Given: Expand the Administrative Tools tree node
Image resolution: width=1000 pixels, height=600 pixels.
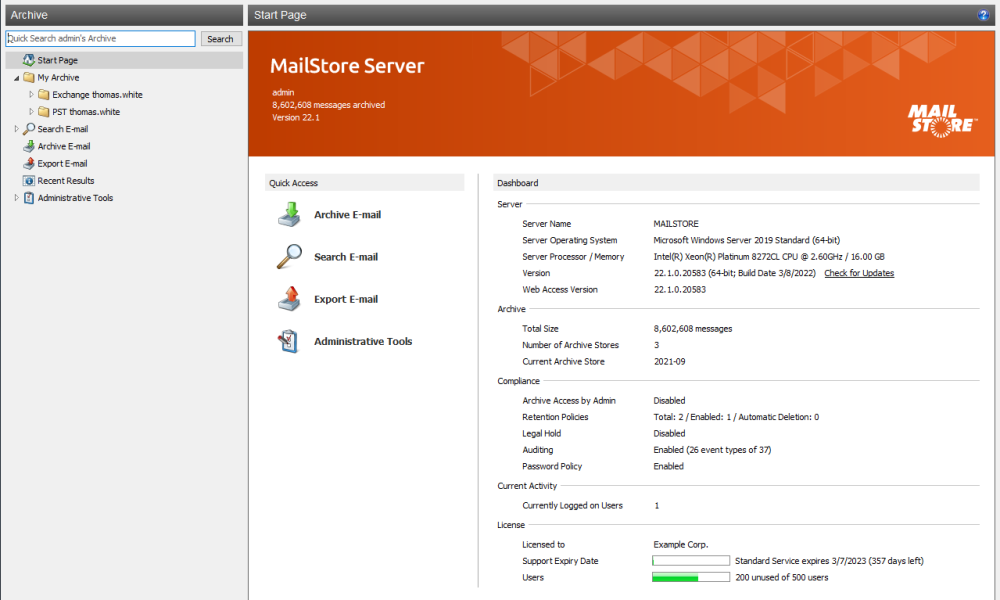Looking at the screenshot, I should pyautogui.click(x=17, y=198).
